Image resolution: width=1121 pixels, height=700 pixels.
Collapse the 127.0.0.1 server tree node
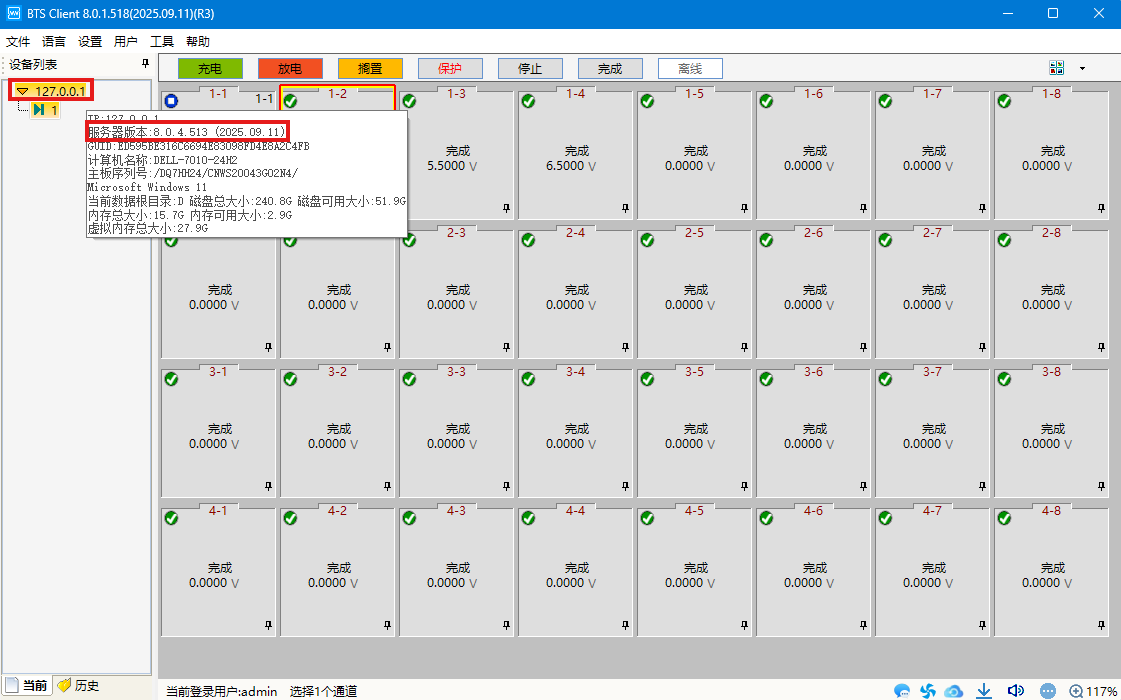tap(22, 91)
